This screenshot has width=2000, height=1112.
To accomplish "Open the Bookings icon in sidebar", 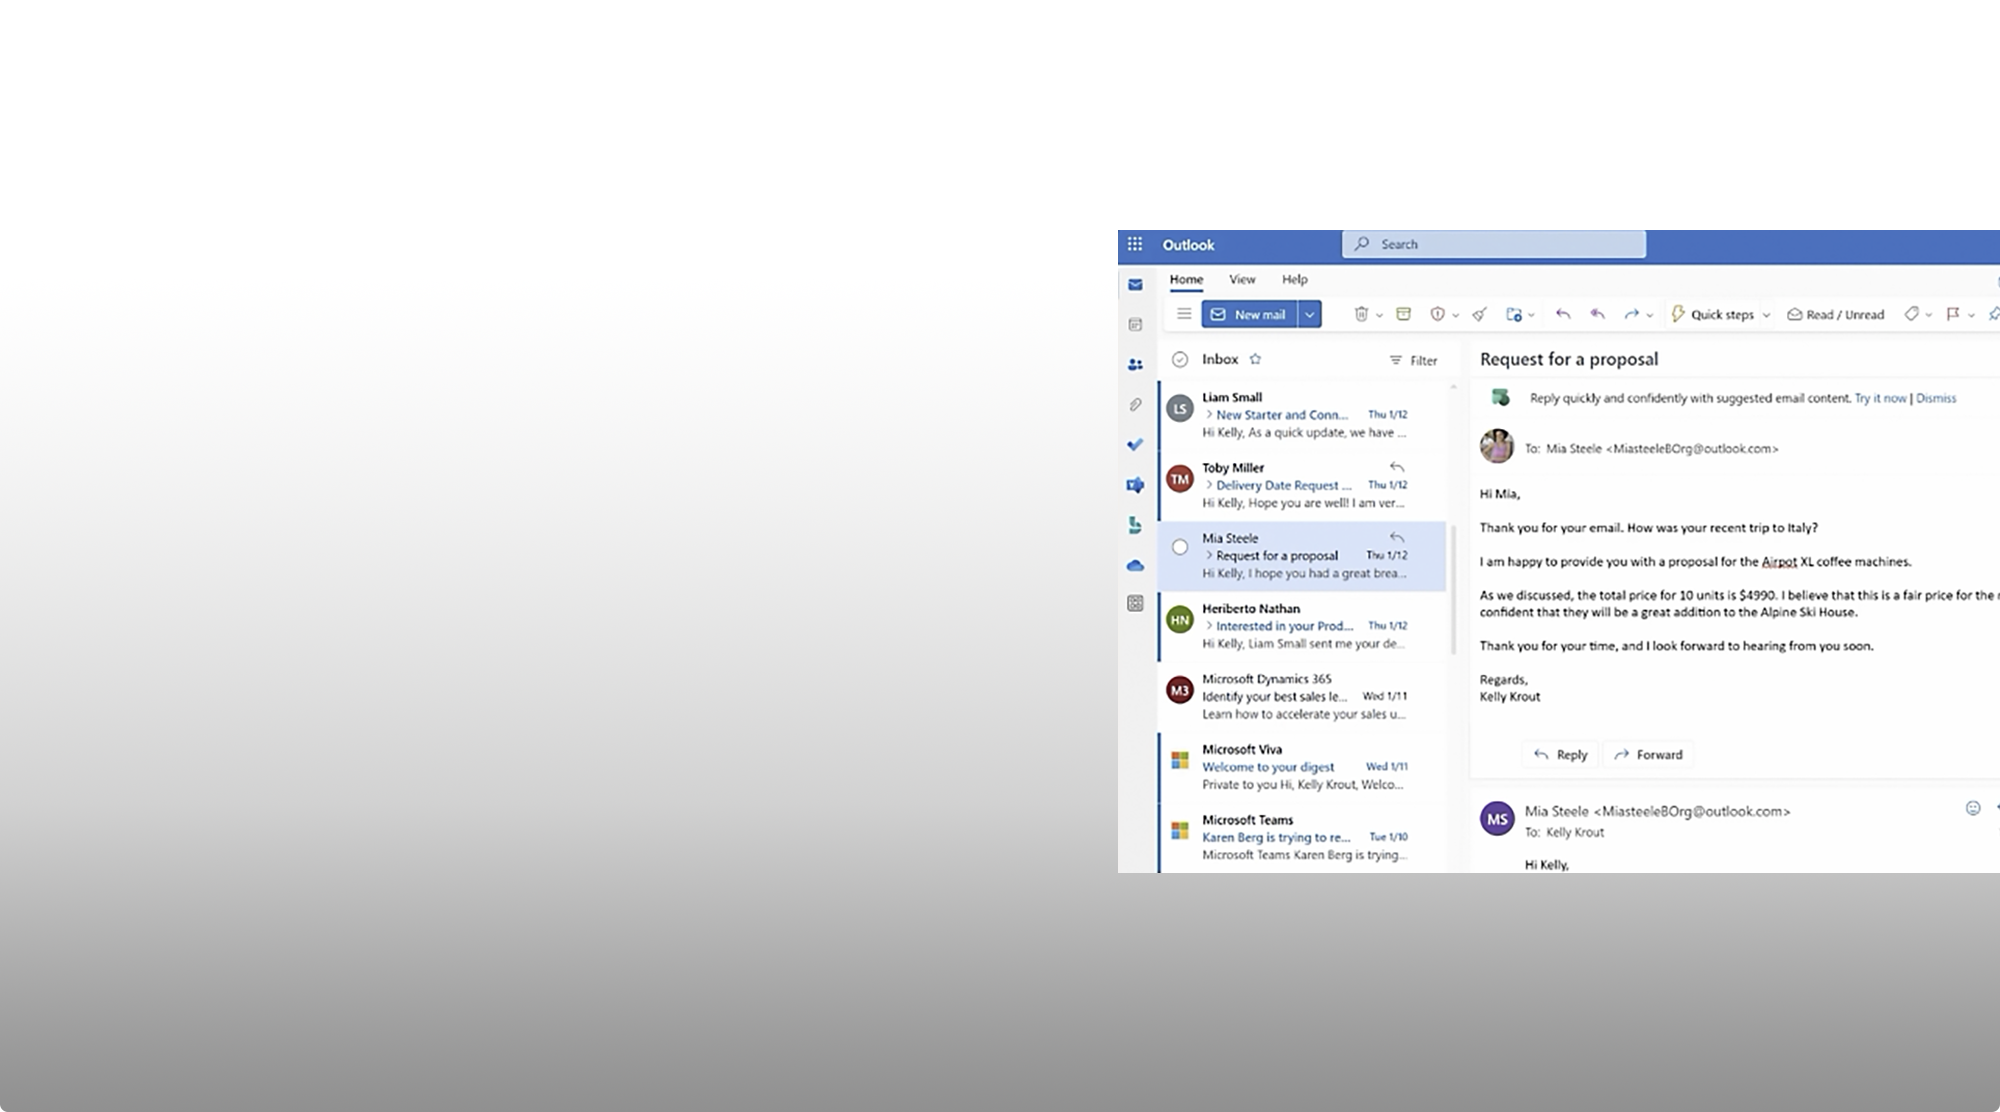I will [1135, 525].
